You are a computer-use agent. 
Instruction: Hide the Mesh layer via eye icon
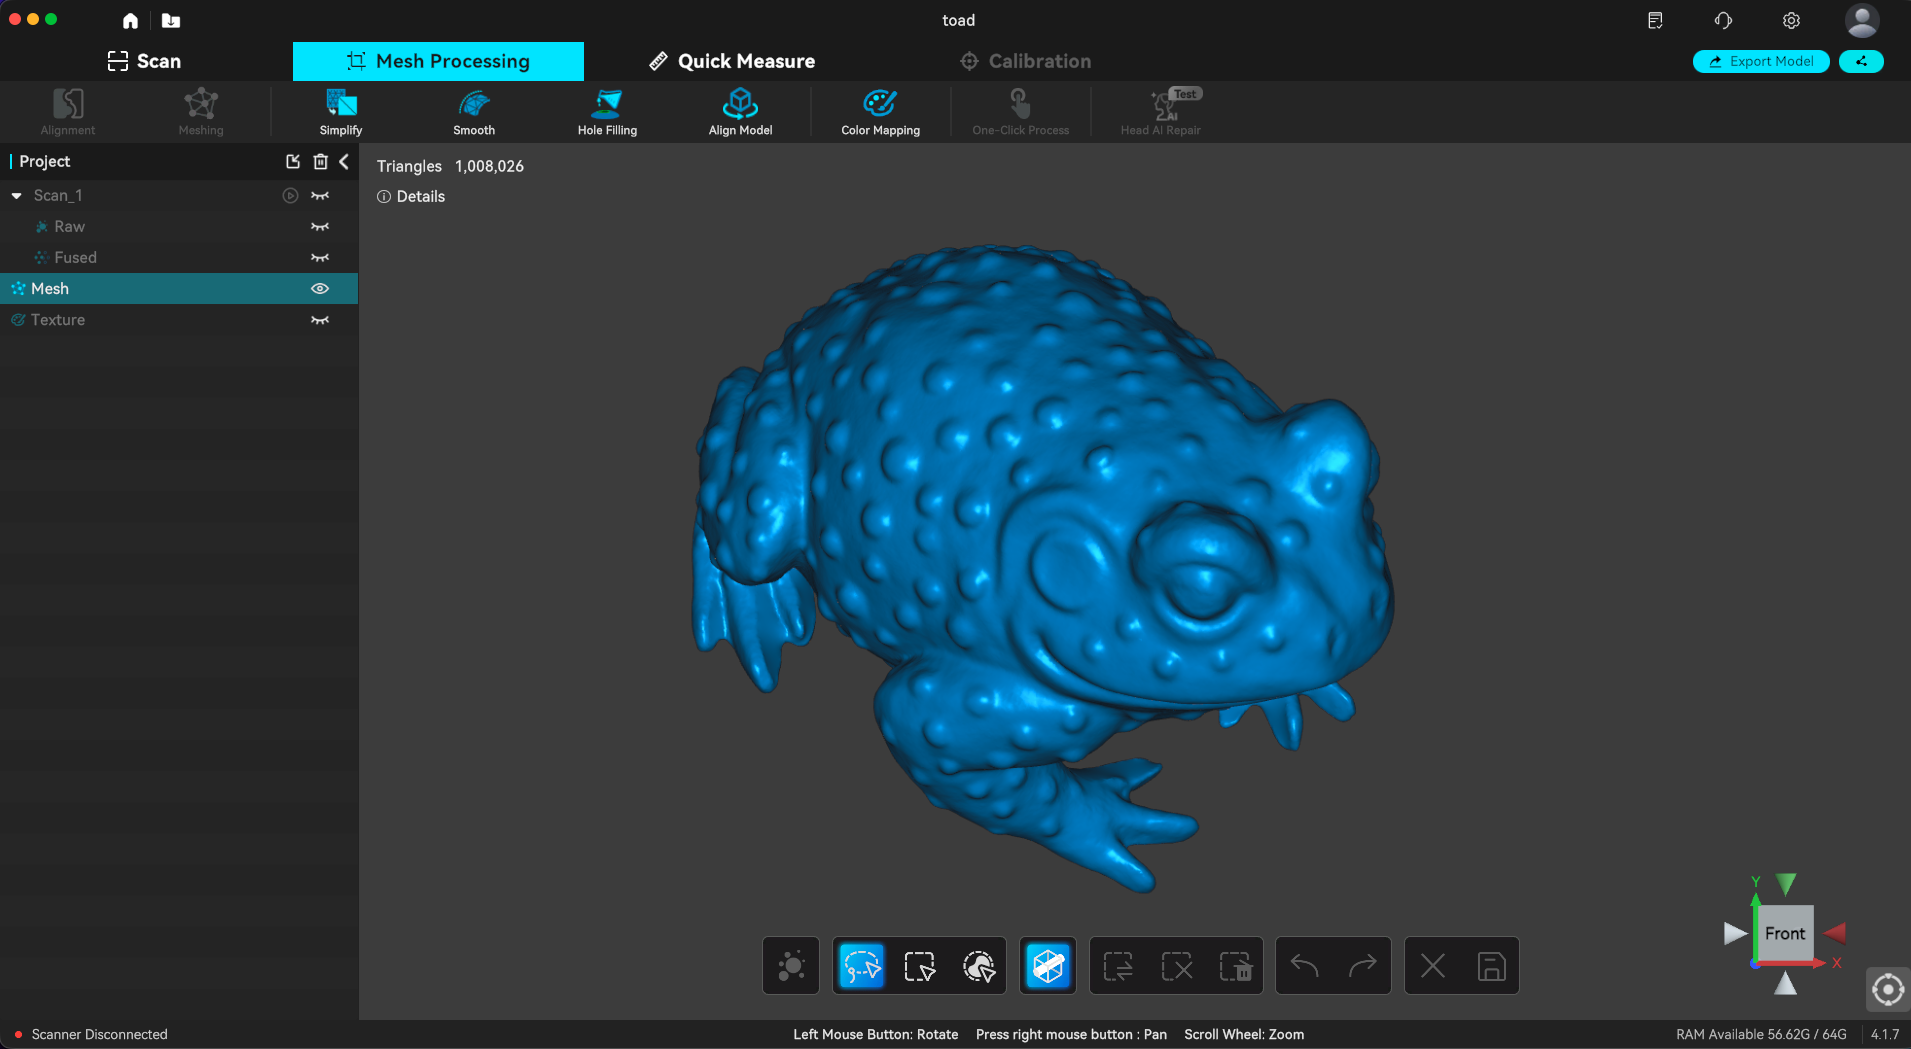point(320,289)
